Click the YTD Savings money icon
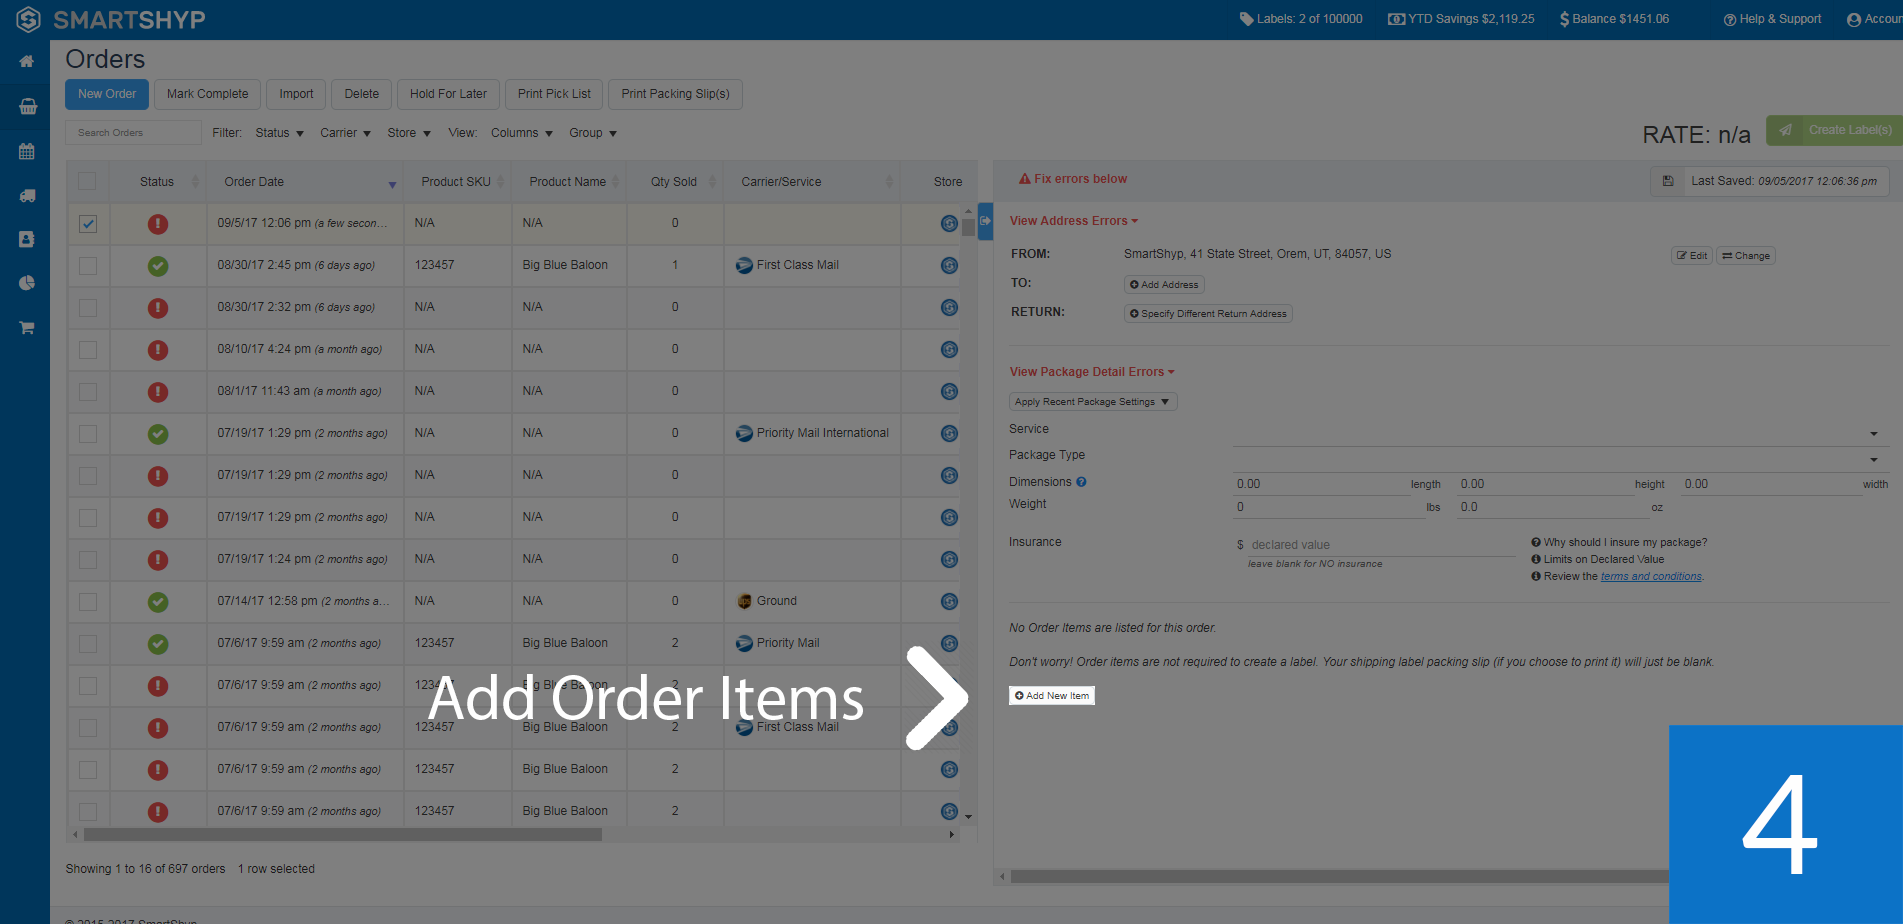Screen dimensions: 1903x924 point(1396,19)
